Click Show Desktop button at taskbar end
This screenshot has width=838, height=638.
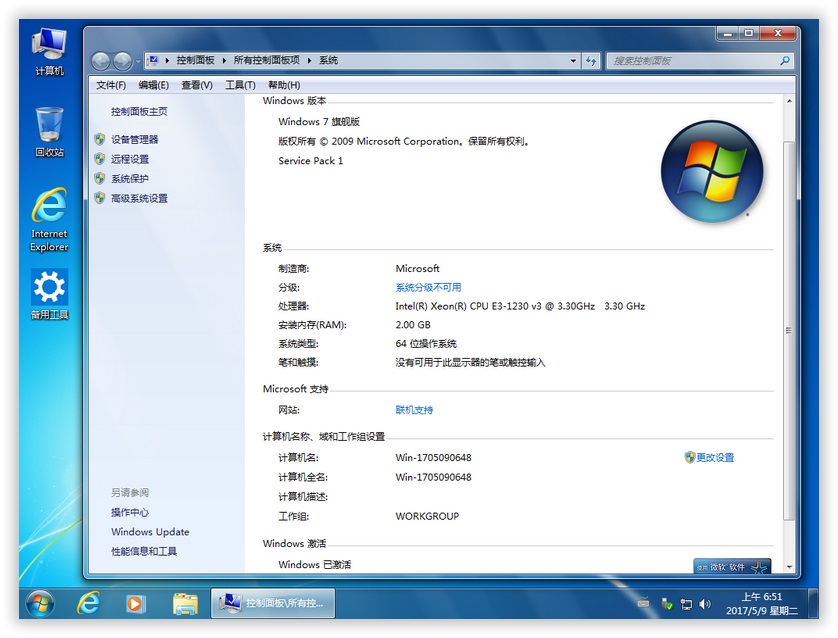point(813,604)
